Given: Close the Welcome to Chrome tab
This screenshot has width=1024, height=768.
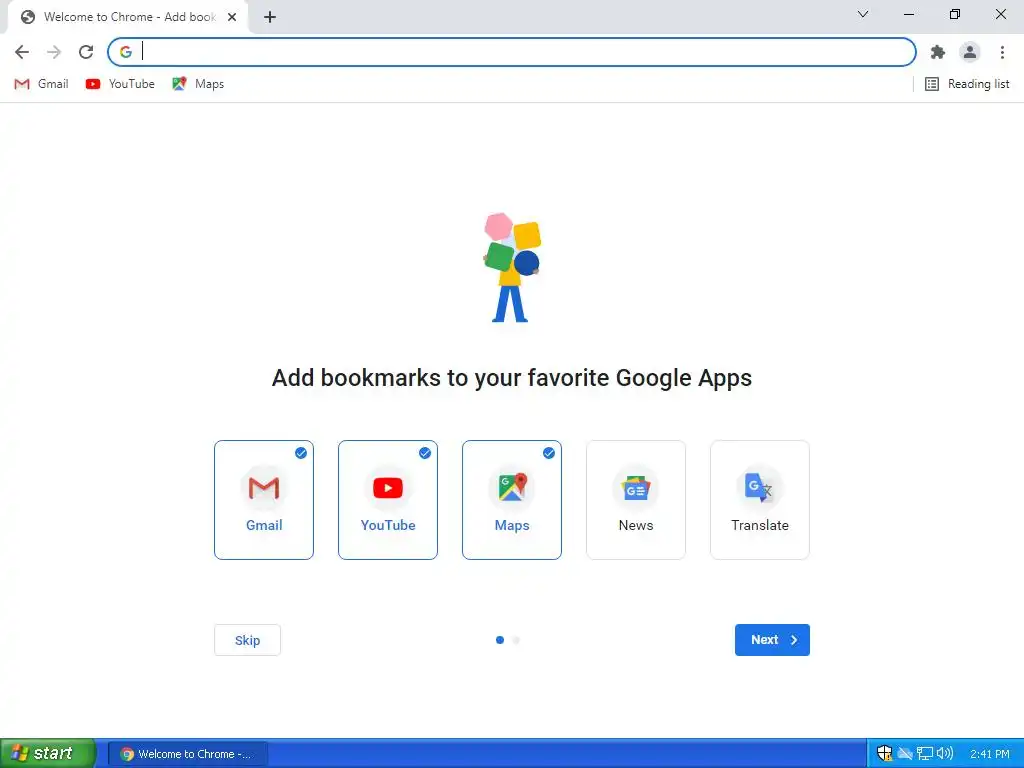Looking at the screenshot, I should tap(232, 17).
